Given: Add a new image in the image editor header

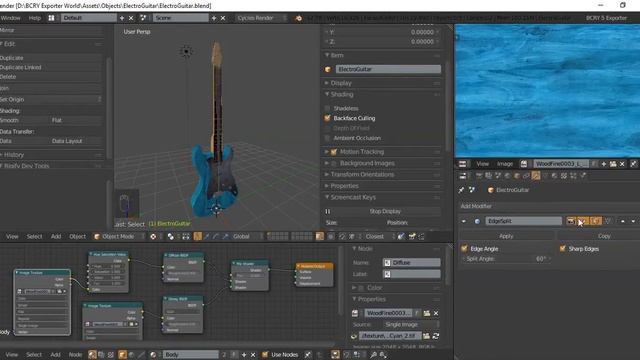Looking at the screenshot, I should [604, 164].
